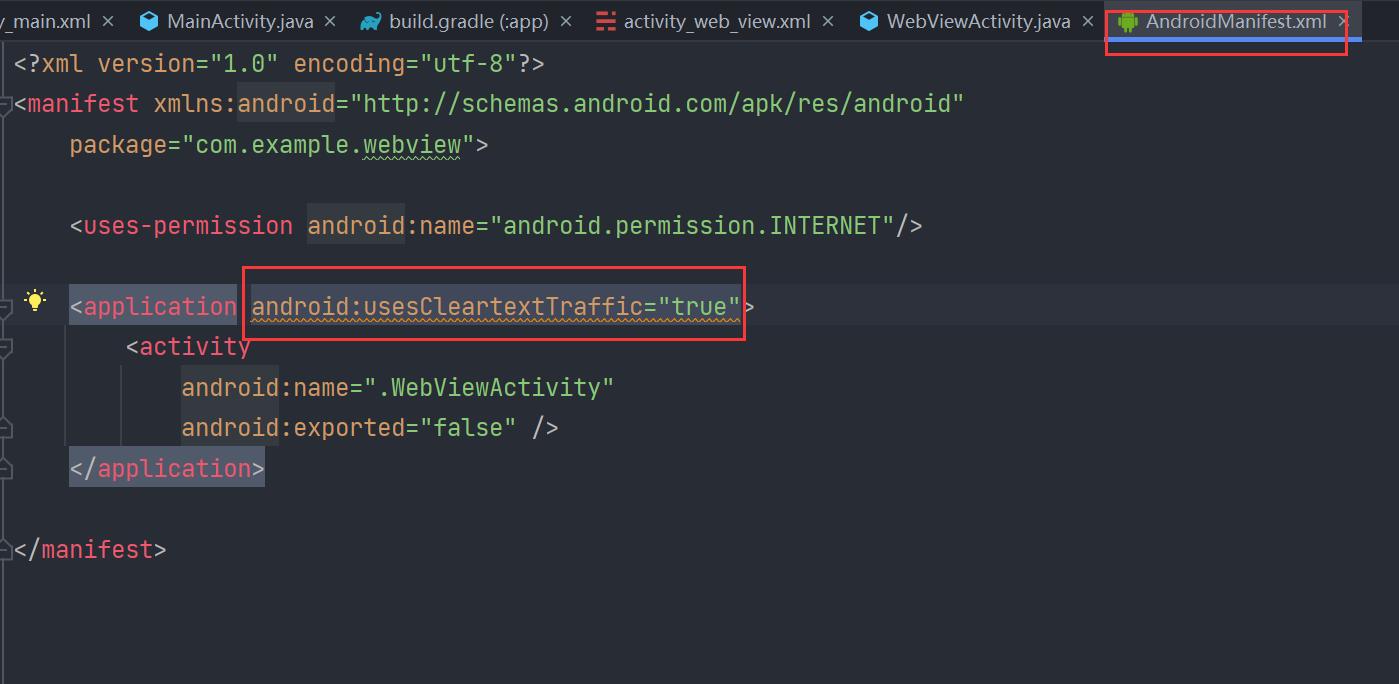Click the INTERNET permission line
This screenshot has height=684, width=1399.
click(x=495, y=225)
